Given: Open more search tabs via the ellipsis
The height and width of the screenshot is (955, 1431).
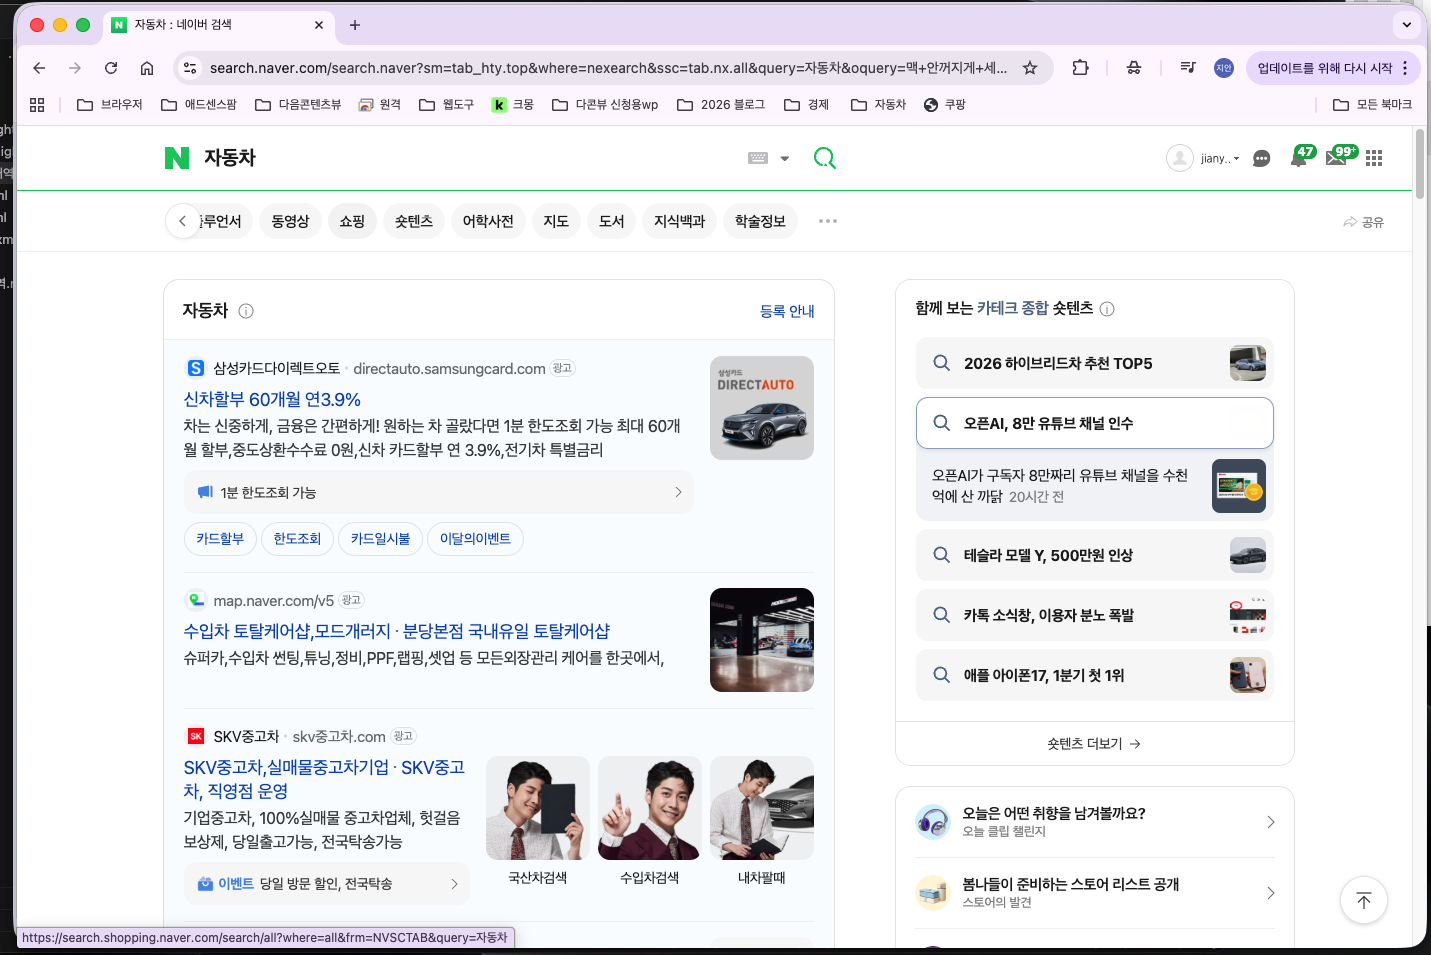Looking at the screenshot, I should click(x=827, y=221).
